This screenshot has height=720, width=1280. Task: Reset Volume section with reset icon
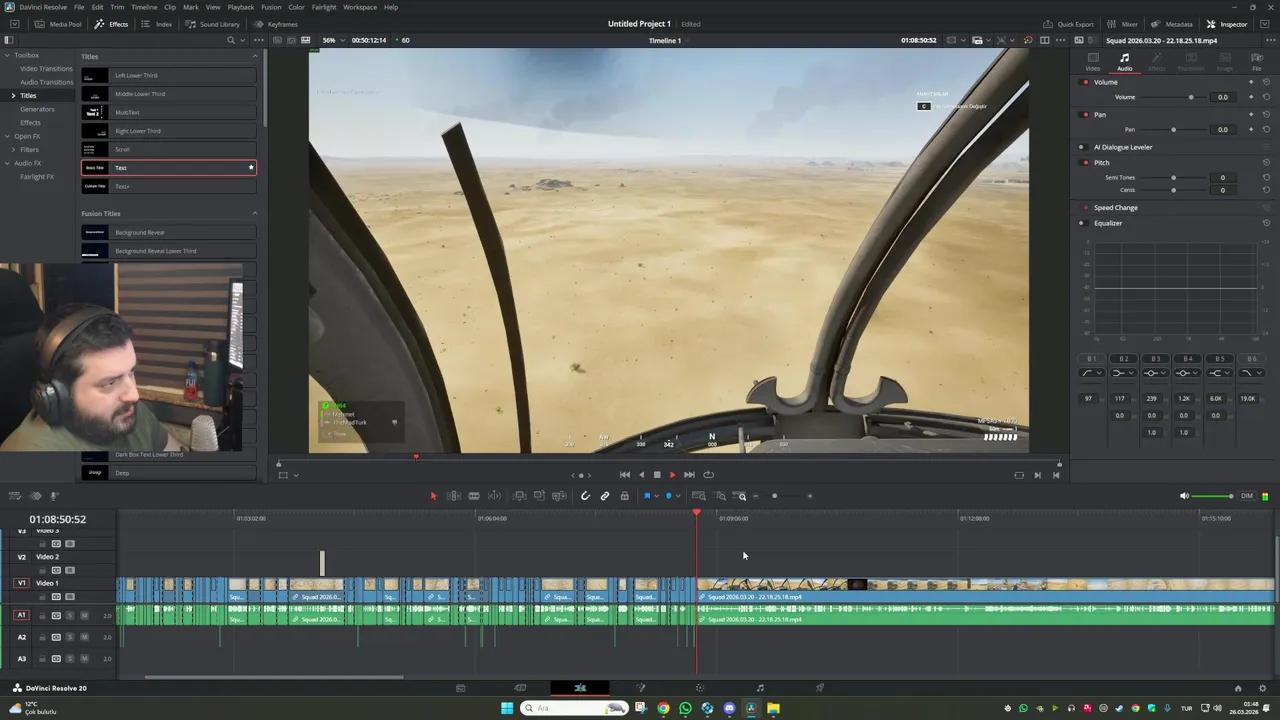(x=1266, y=82)
